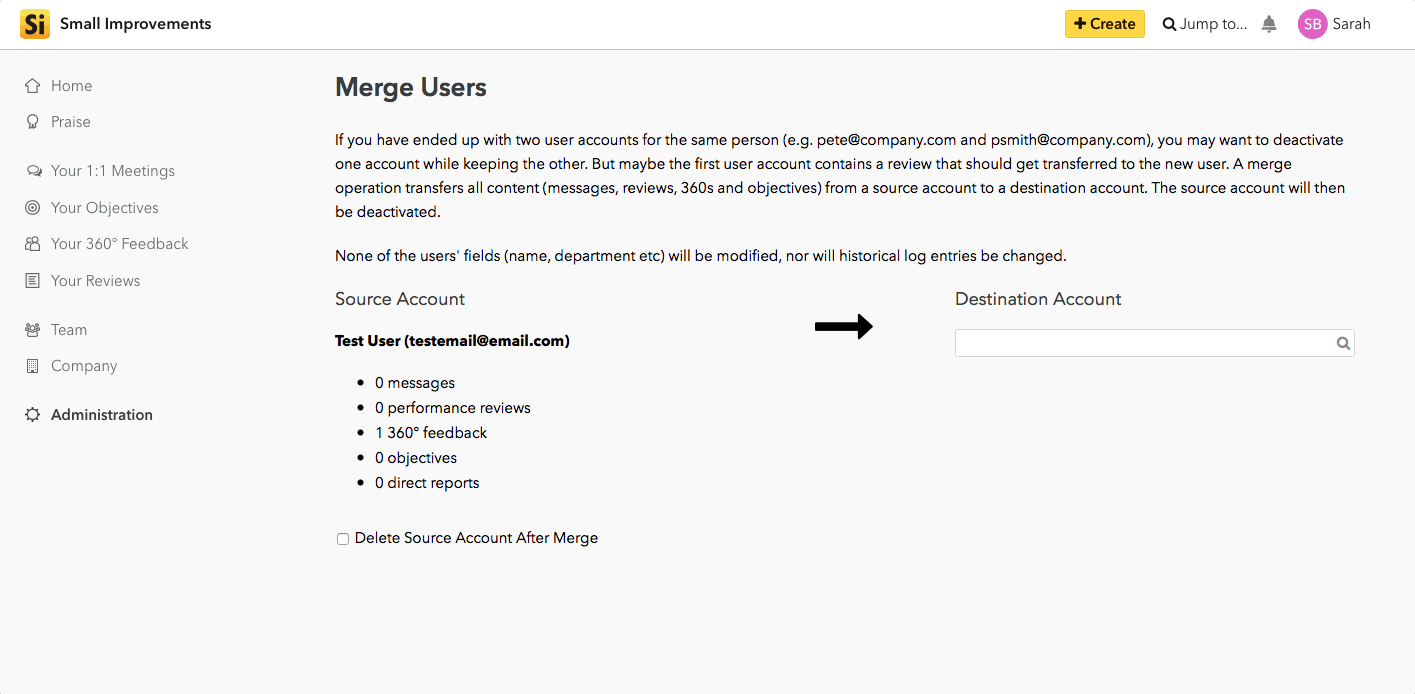Click the Home house icon
This screenshot has height=694, width=1415.
[33, 86]
